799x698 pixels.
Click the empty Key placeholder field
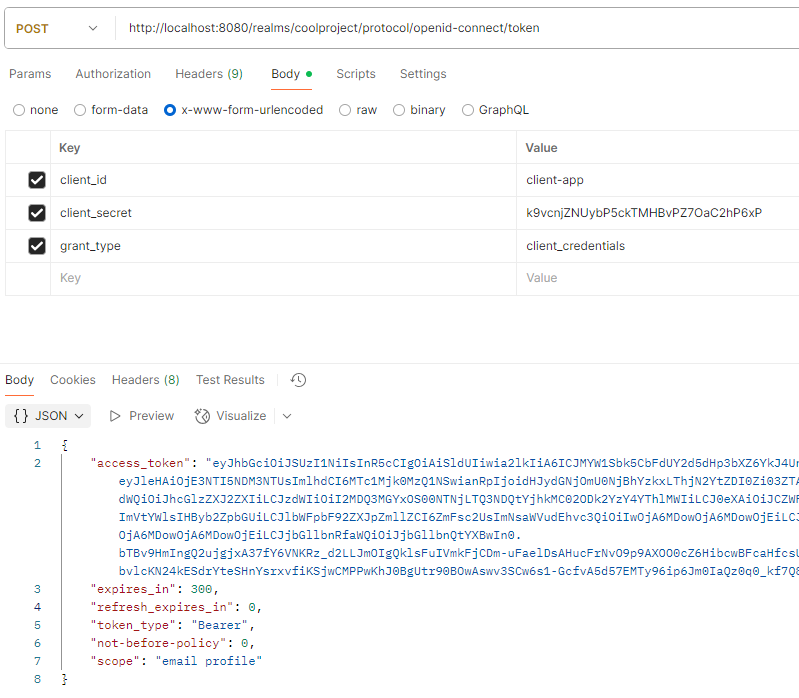click(x=283, y=278)
